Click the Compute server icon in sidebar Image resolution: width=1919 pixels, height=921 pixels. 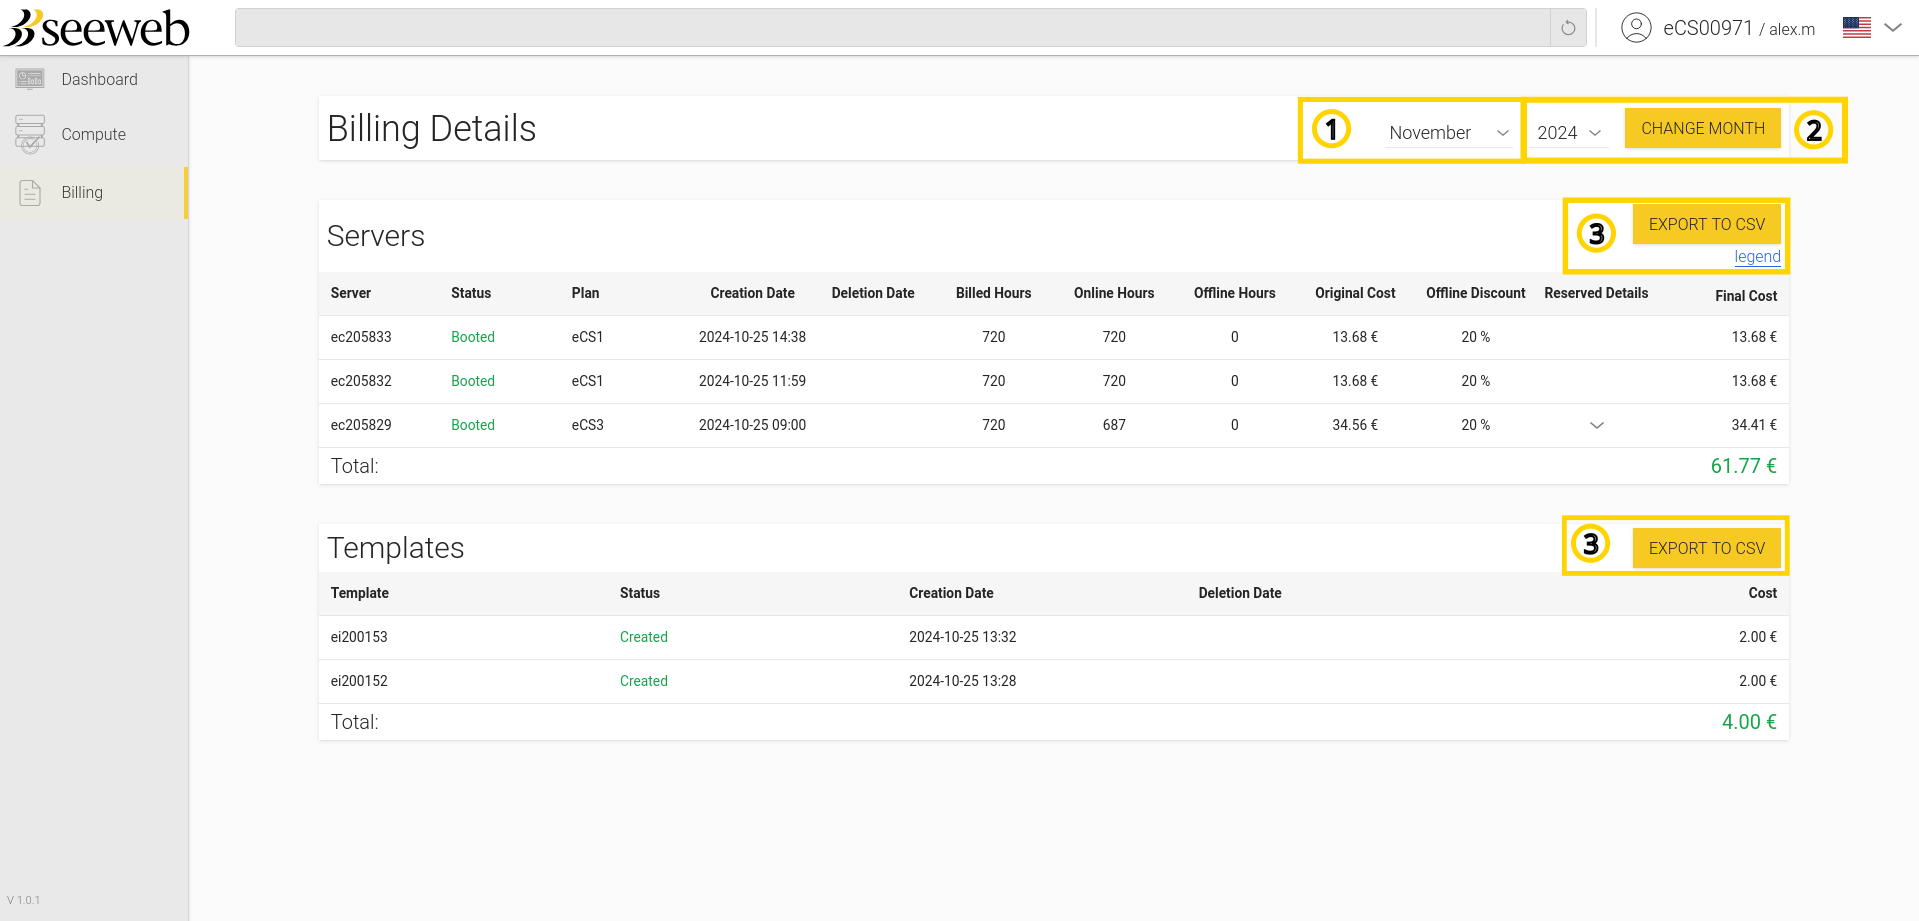30,134
